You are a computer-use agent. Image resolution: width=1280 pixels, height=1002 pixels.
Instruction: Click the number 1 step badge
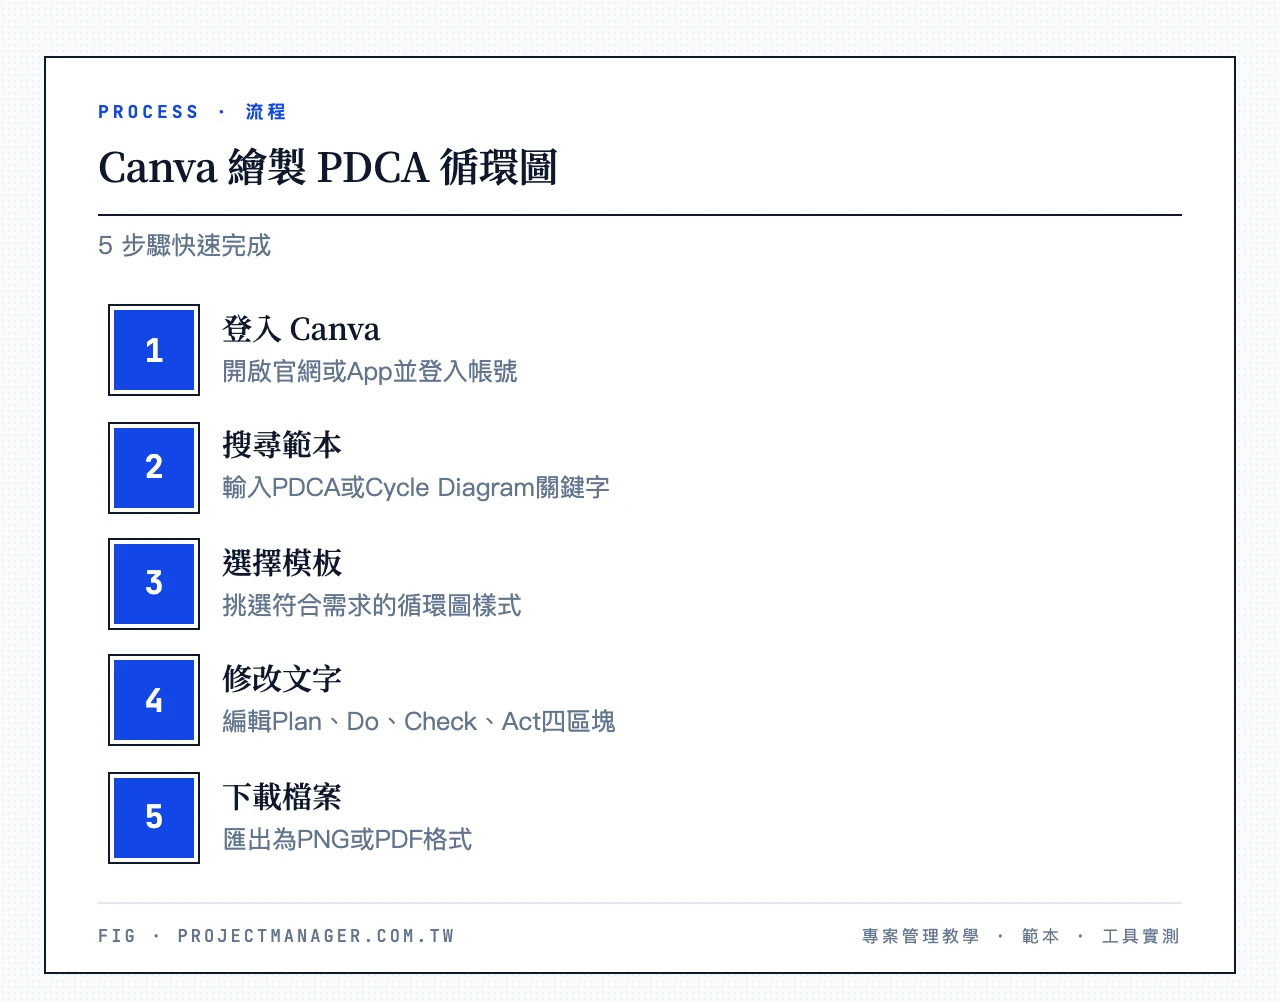pyautogui.click(x=154, y=350)
